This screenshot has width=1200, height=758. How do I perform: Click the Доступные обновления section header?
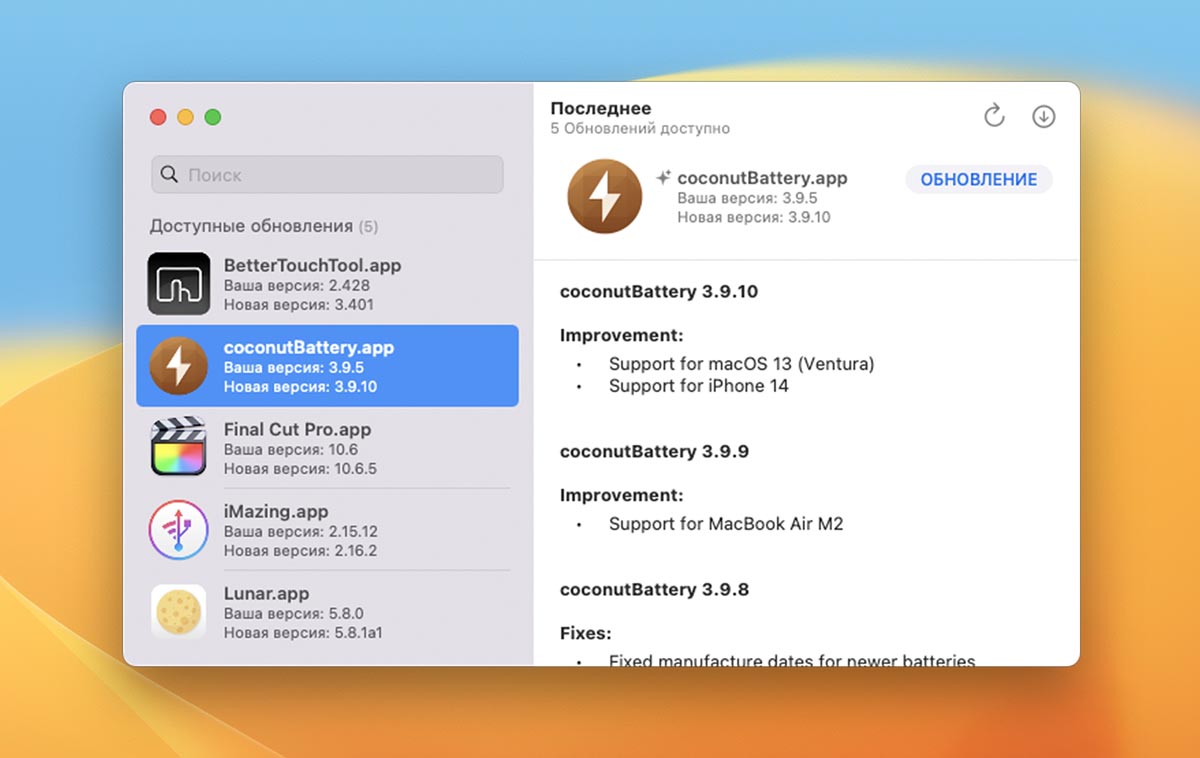(264, 226)
